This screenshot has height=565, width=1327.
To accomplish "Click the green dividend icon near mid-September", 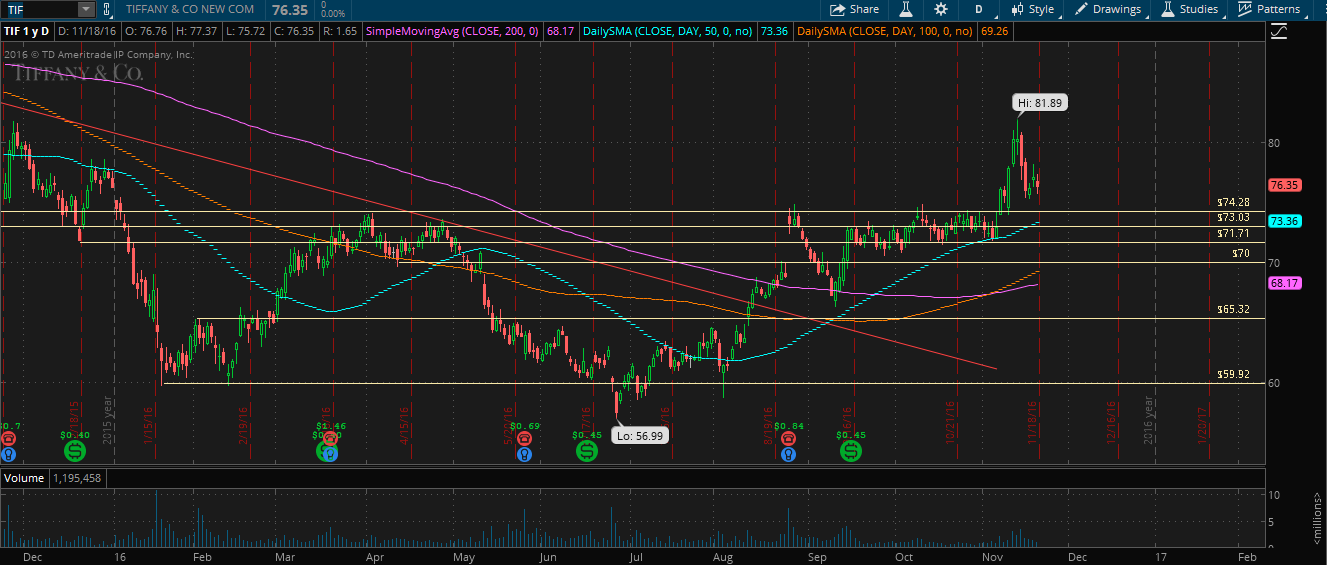I will pyautogui.click(x=850, y=452).
